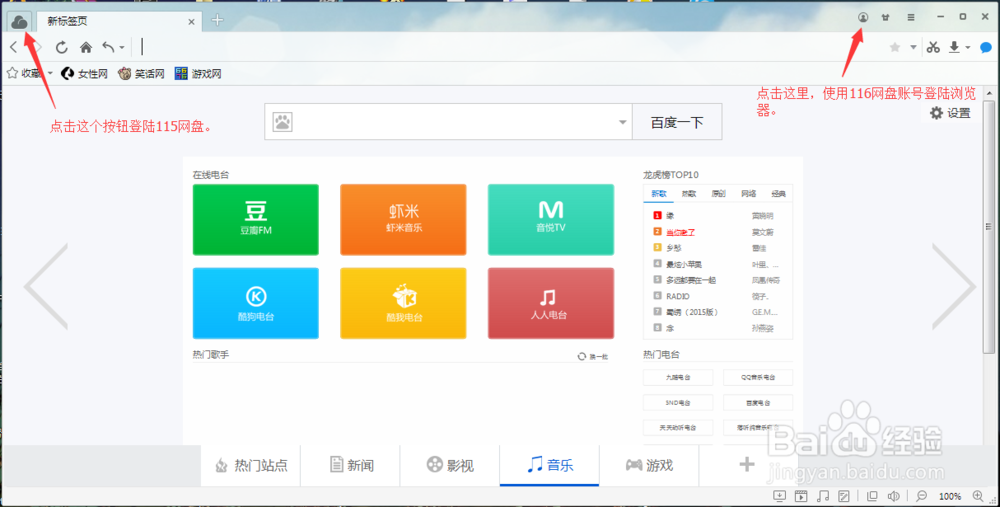Click the Baidu paw icon in search box
This screenshot has width=1000, height=507.
coord(283,122)
